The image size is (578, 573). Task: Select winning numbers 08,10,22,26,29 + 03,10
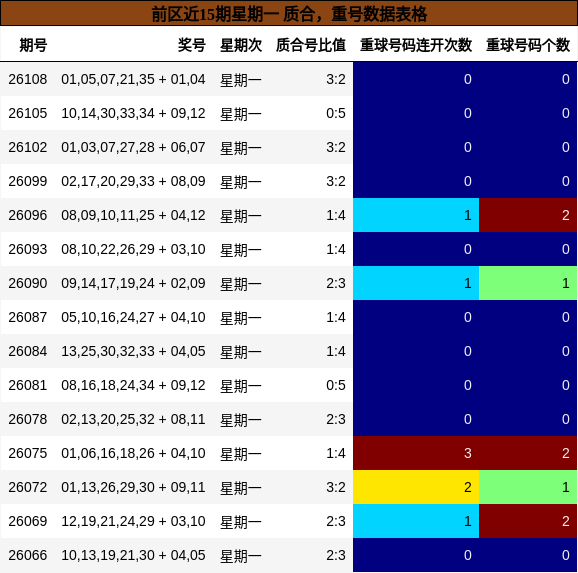pos(133,249)
